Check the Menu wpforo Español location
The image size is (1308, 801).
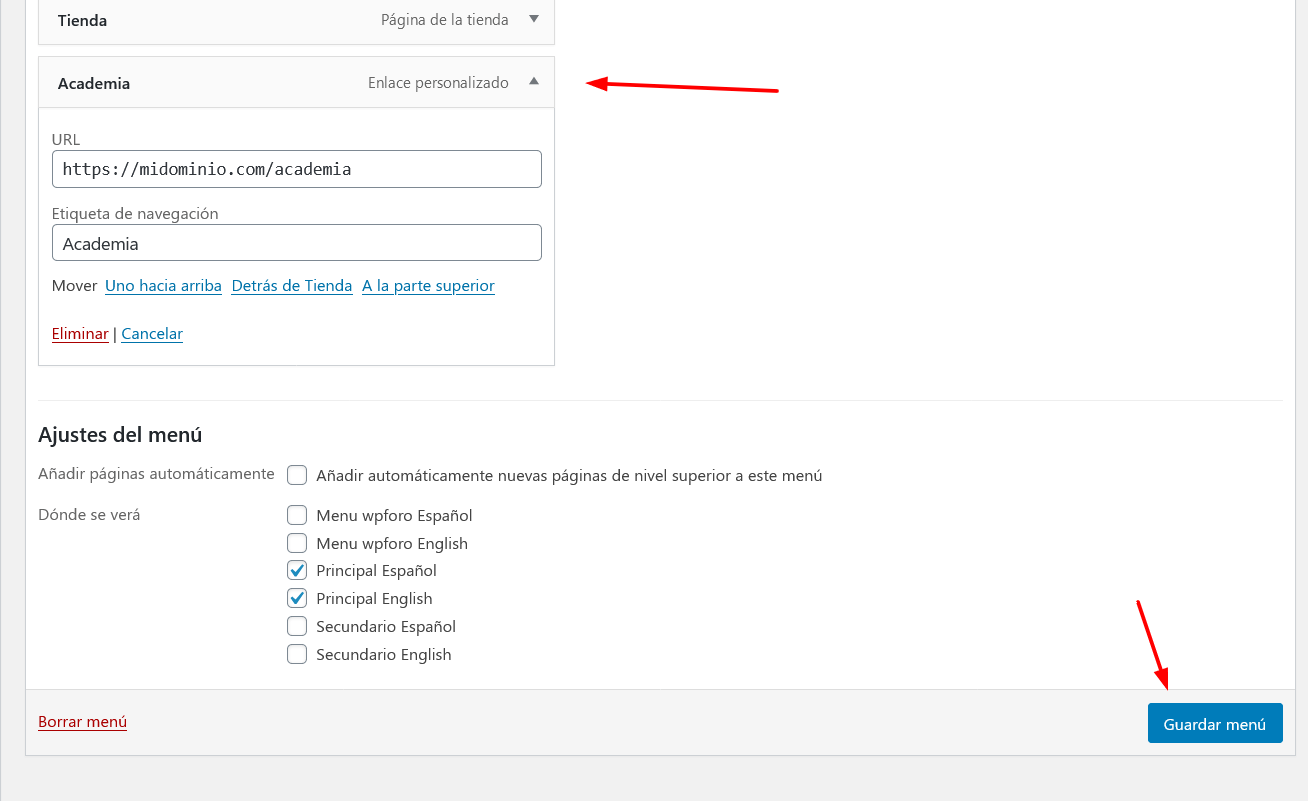[x=297, y=515]
